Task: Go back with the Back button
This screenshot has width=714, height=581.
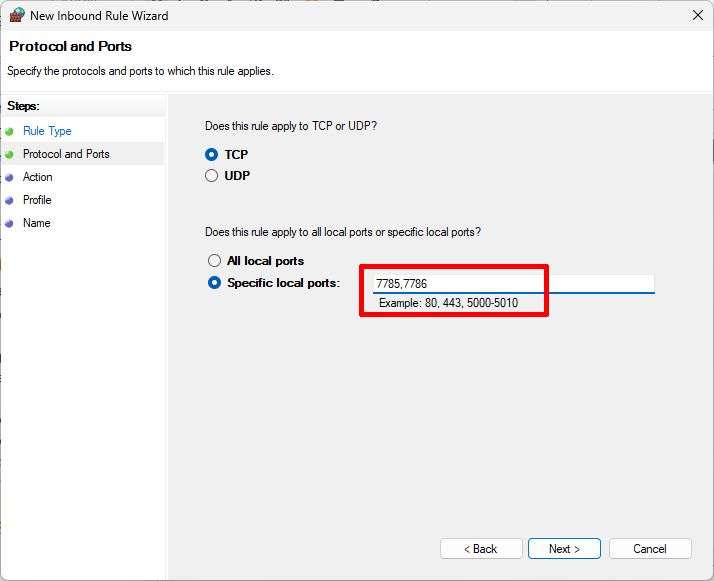Action: (481, 549)
